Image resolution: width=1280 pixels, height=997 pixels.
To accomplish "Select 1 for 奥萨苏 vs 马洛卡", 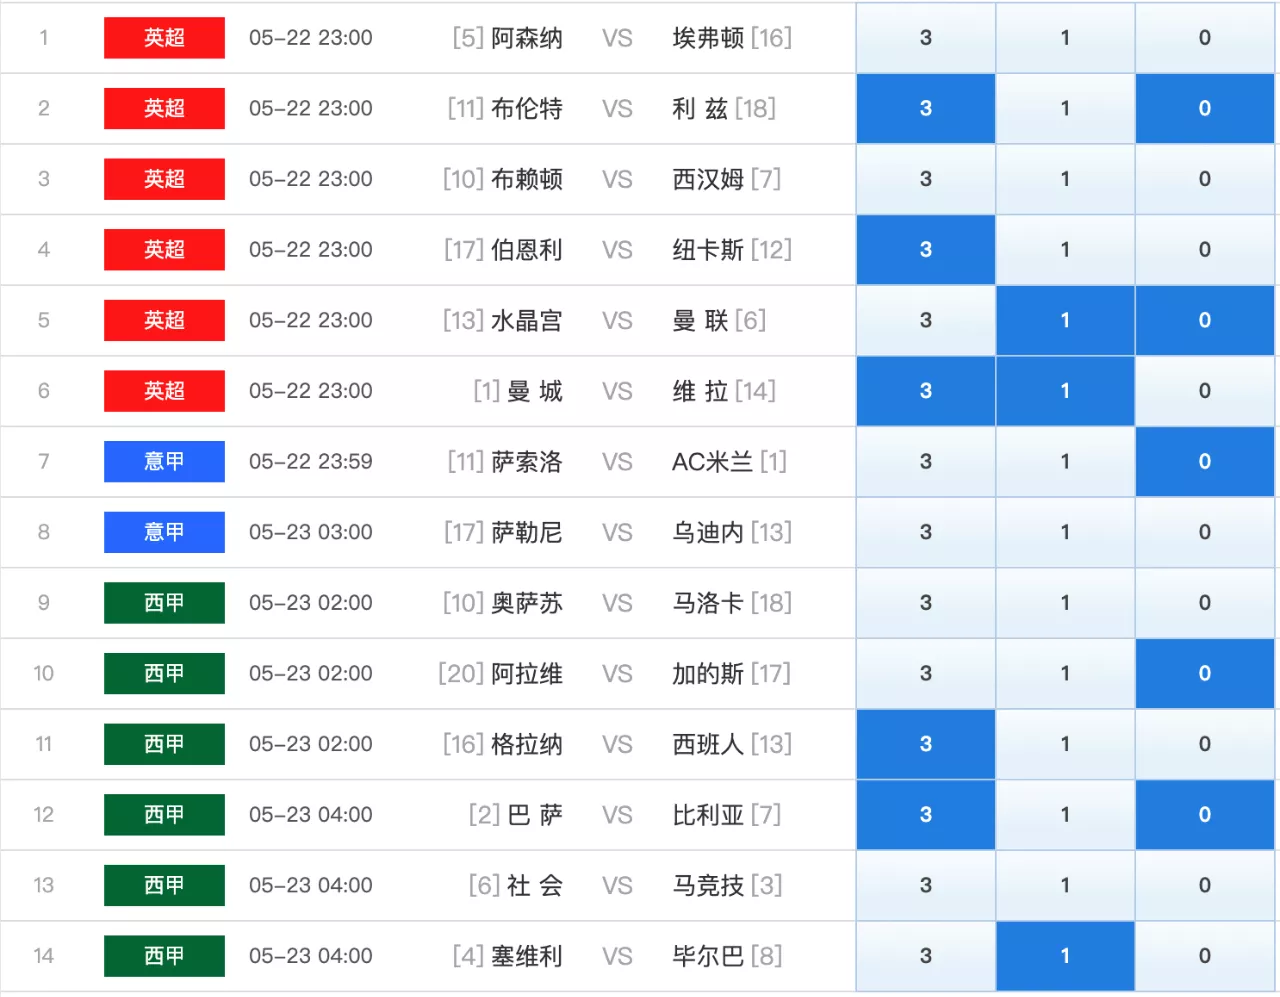I will click(x=1065, y=603).
